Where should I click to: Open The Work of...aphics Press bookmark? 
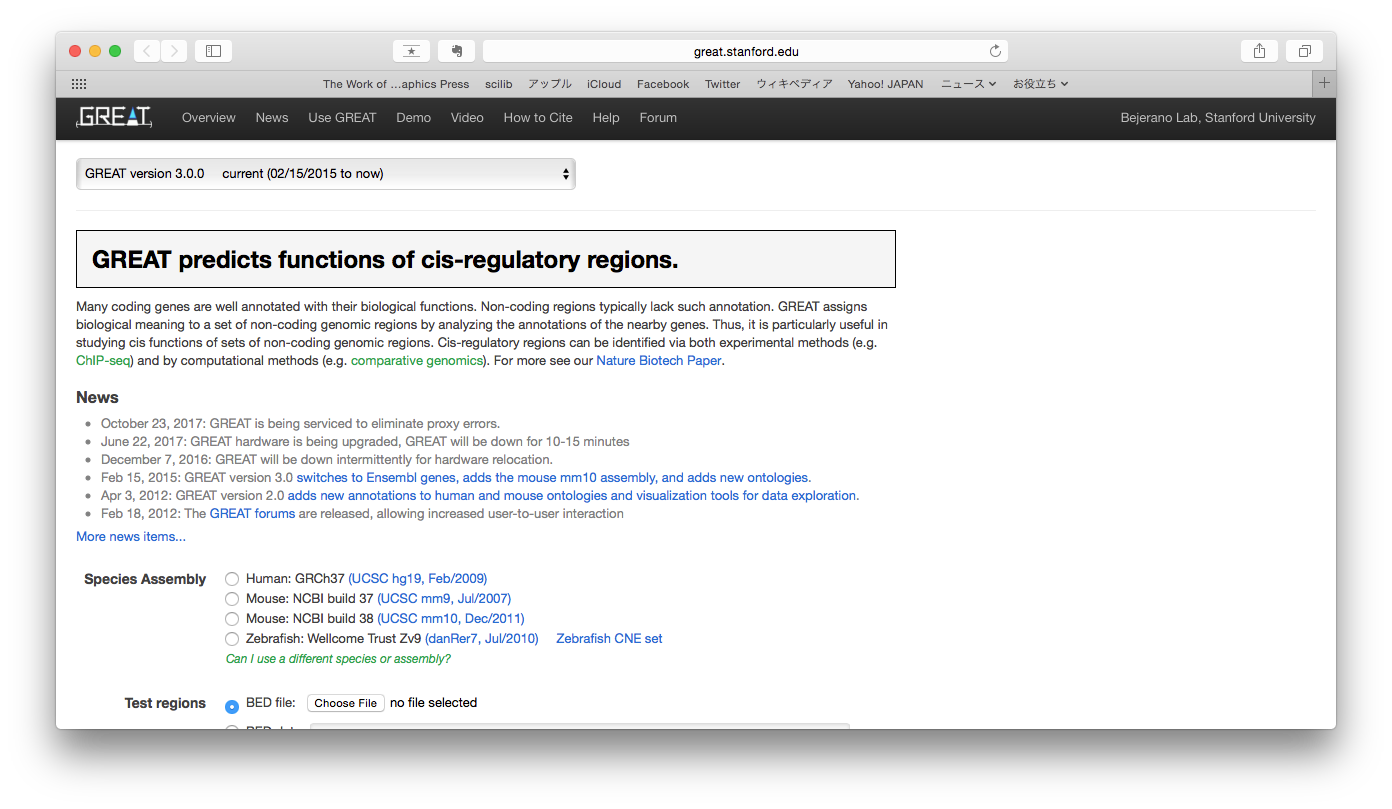tap(396, 84)
